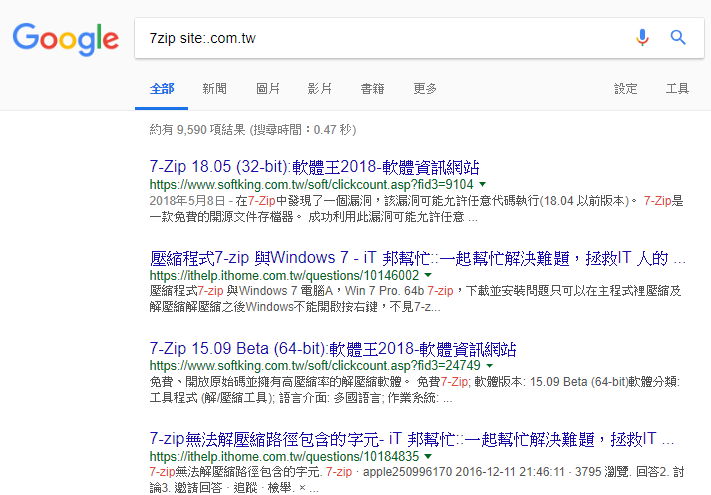Open 7-Zip 18.05 (32-bit) result link

tap(314, 167)
